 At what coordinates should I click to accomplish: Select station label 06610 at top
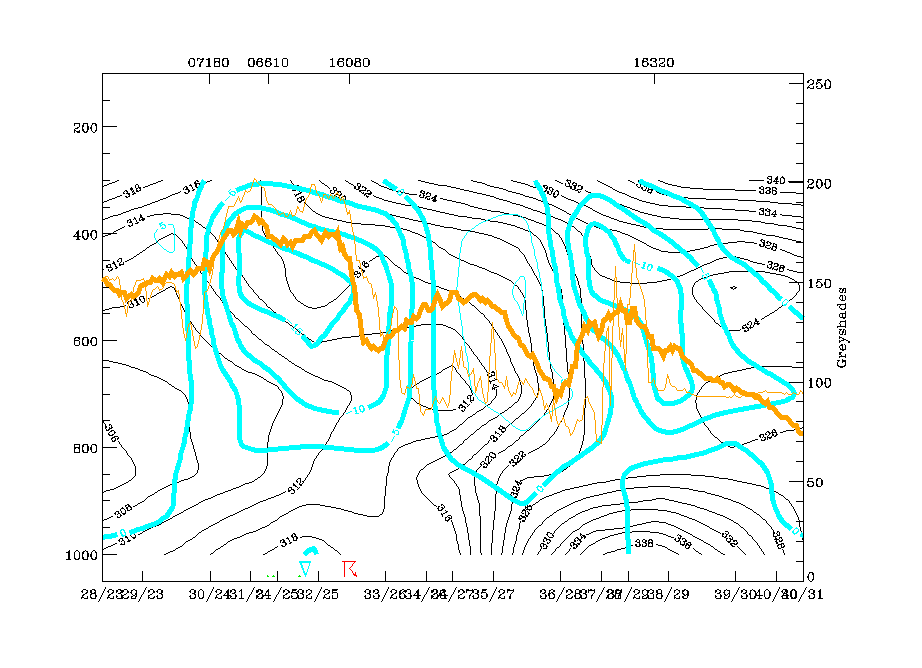click(x=268, y=62)
